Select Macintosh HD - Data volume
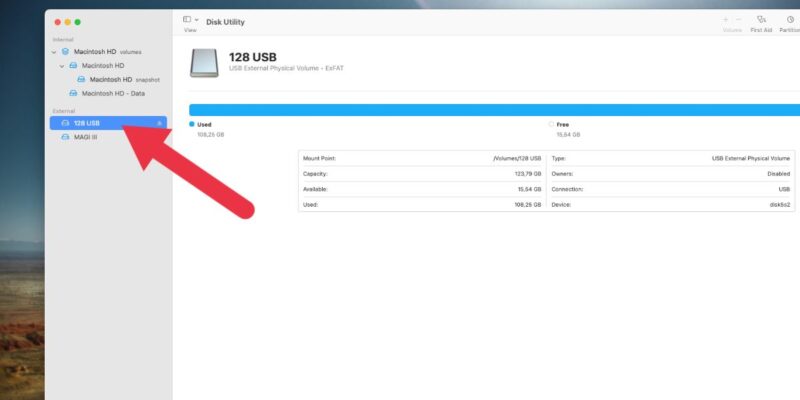The image size is (800, 400). [109, 94]
